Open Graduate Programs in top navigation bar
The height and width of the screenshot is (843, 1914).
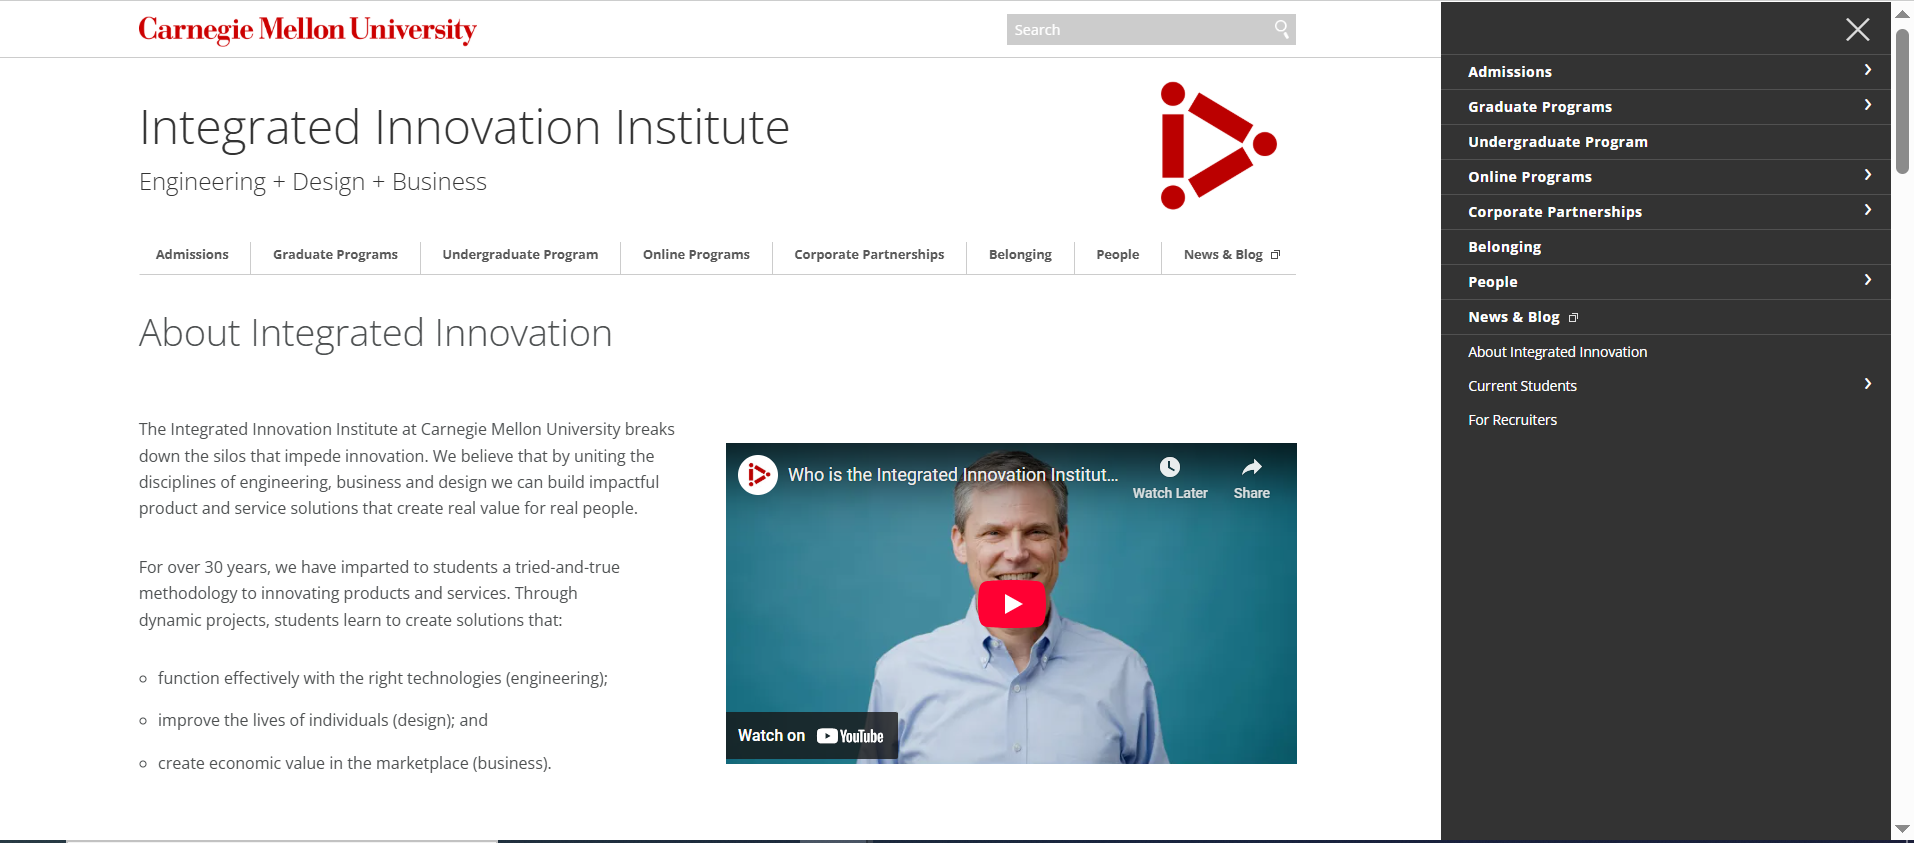coord(335,255)
